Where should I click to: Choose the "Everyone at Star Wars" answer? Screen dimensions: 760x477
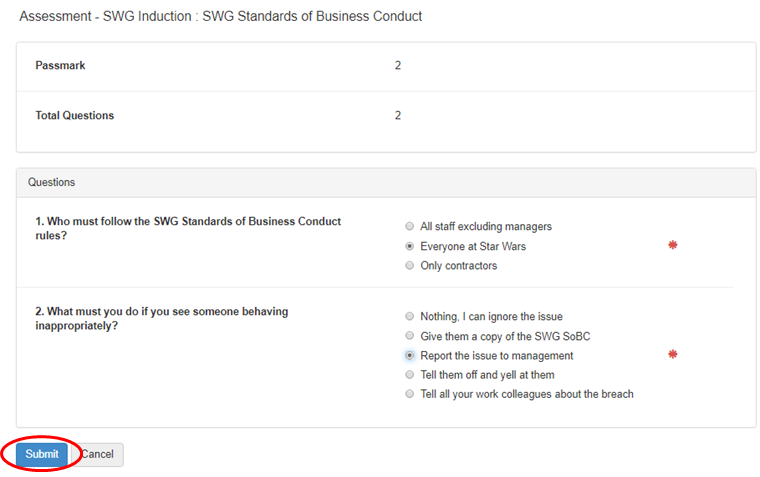409,246
